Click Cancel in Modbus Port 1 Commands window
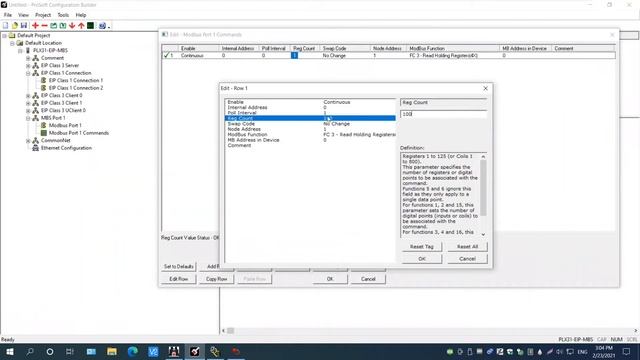This screenshot has width=640, height=360. [x=368, y=279]
